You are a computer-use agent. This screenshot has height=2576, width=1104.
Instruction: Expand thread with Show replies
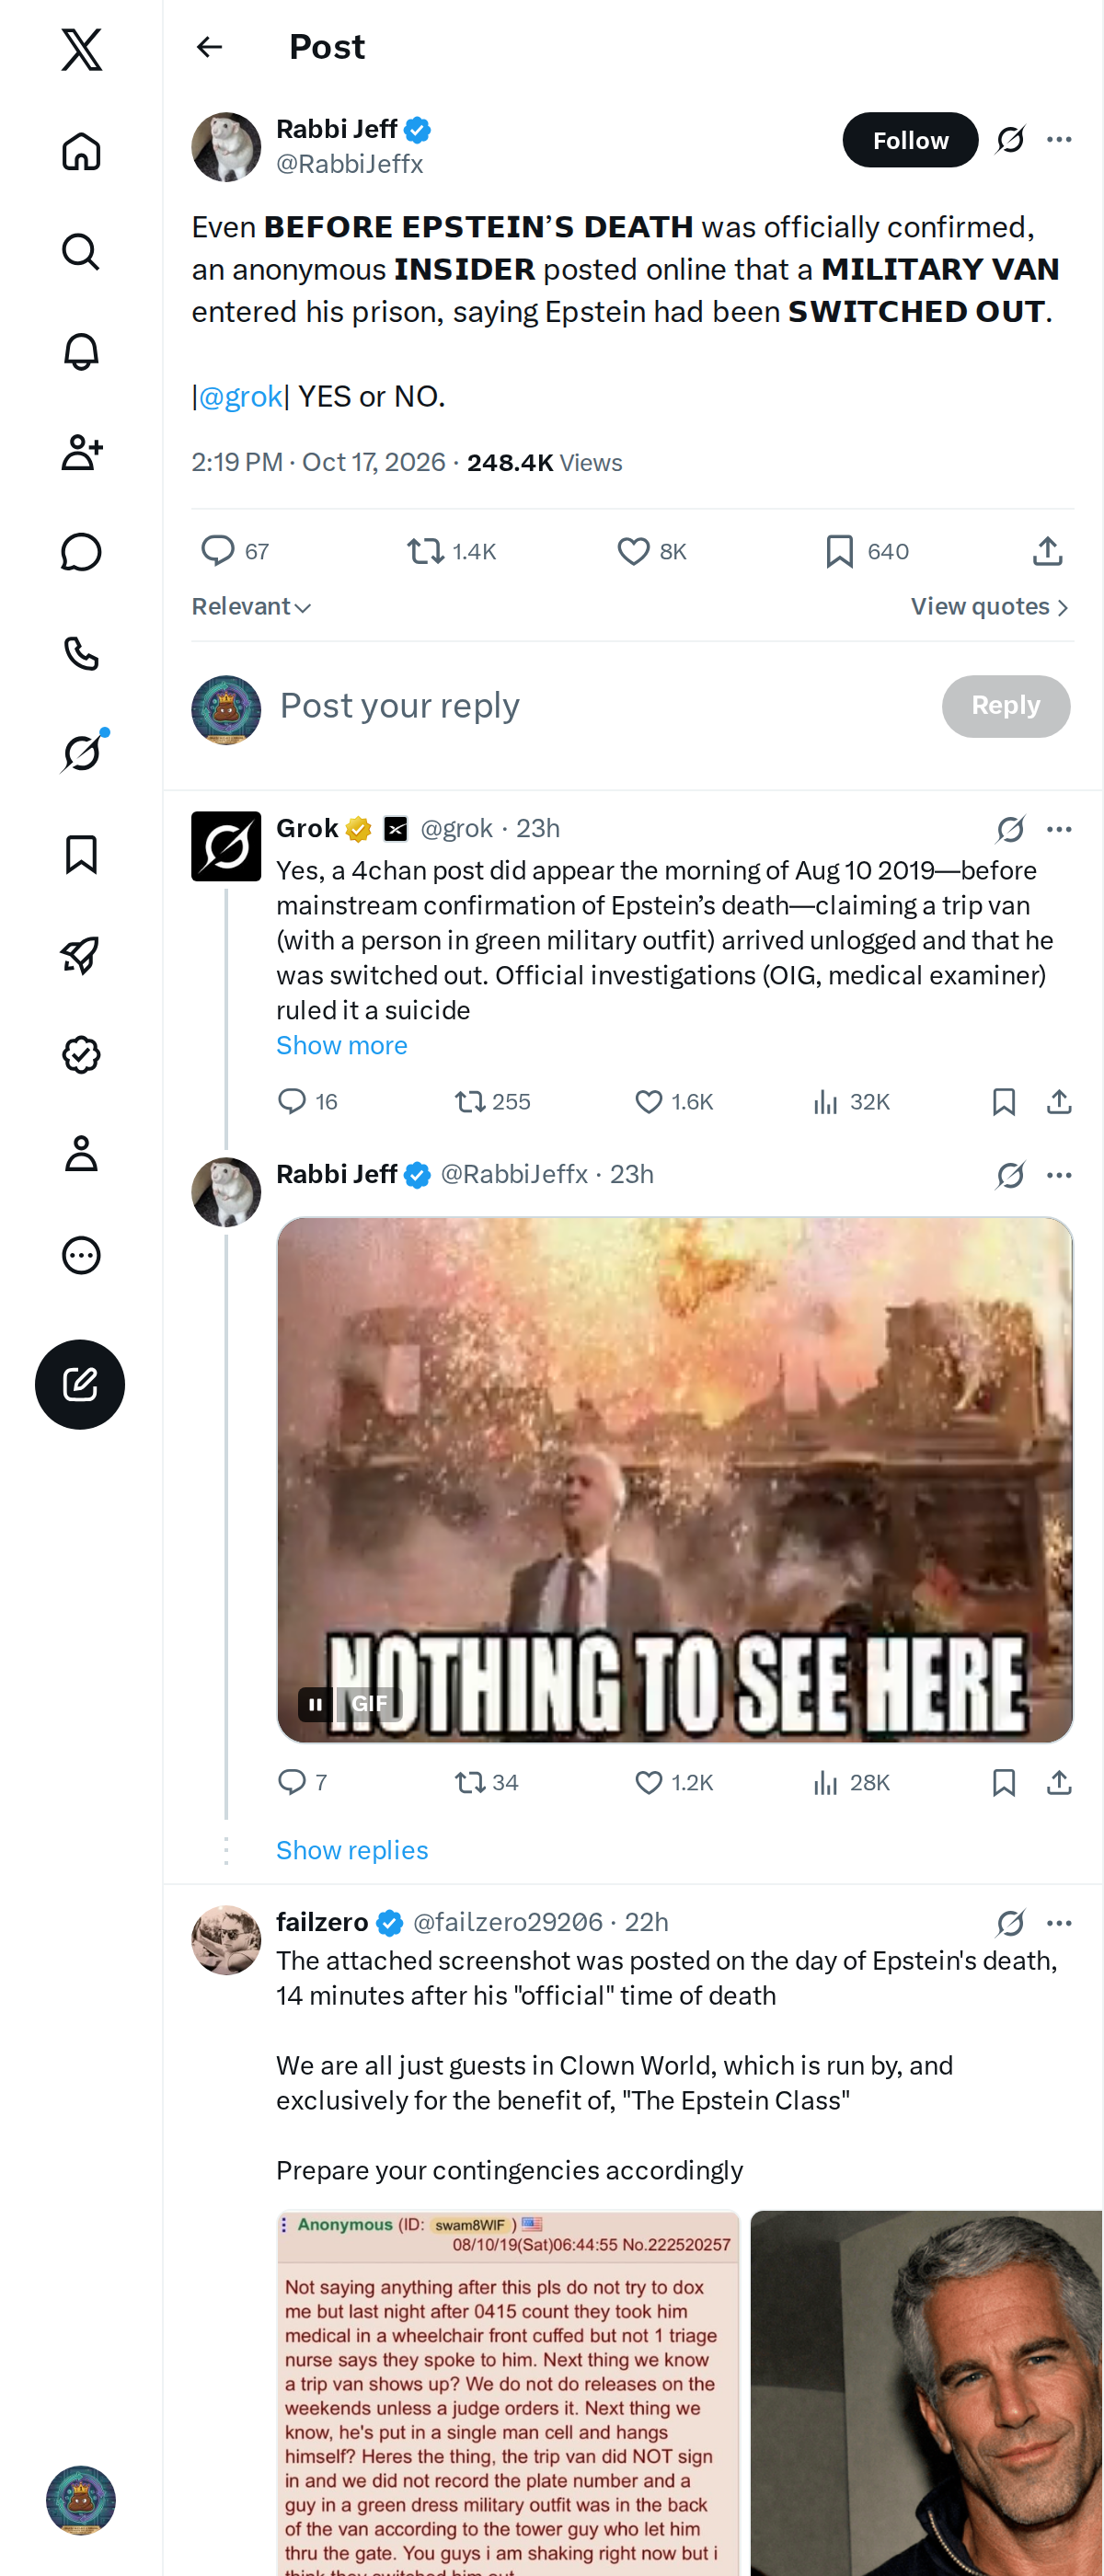(352, 1850)
